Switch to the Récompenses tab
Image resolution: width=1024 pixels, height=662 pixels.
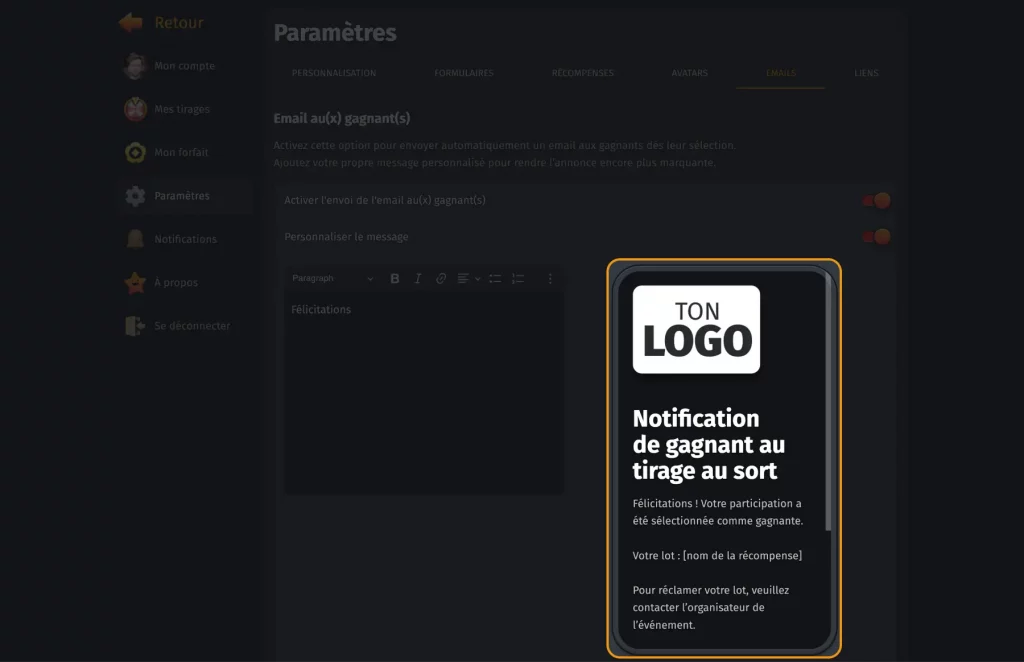582,73
